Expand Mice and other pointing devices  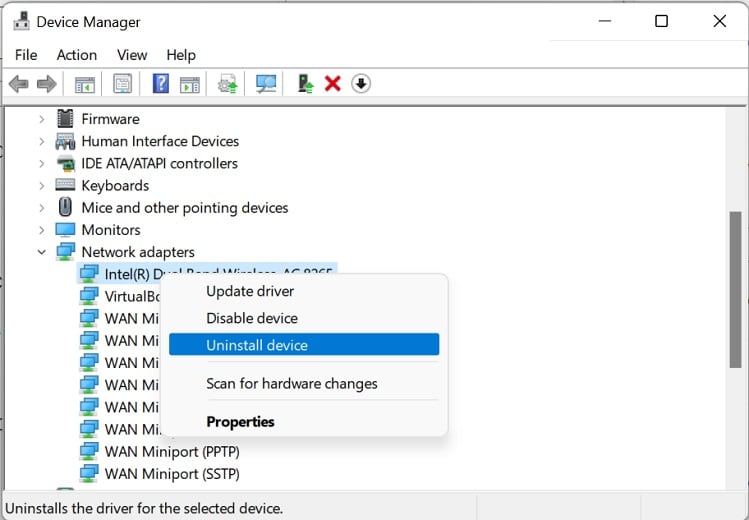coord(42,208)
